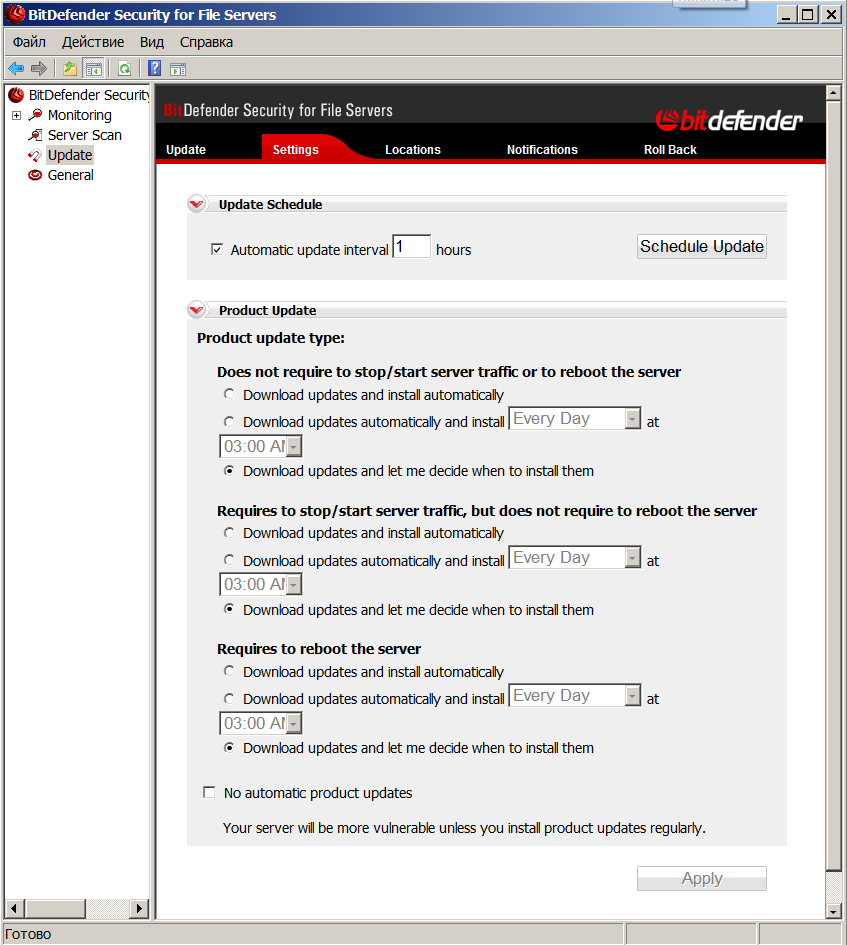Open the Действие menu

pos(93,42)
